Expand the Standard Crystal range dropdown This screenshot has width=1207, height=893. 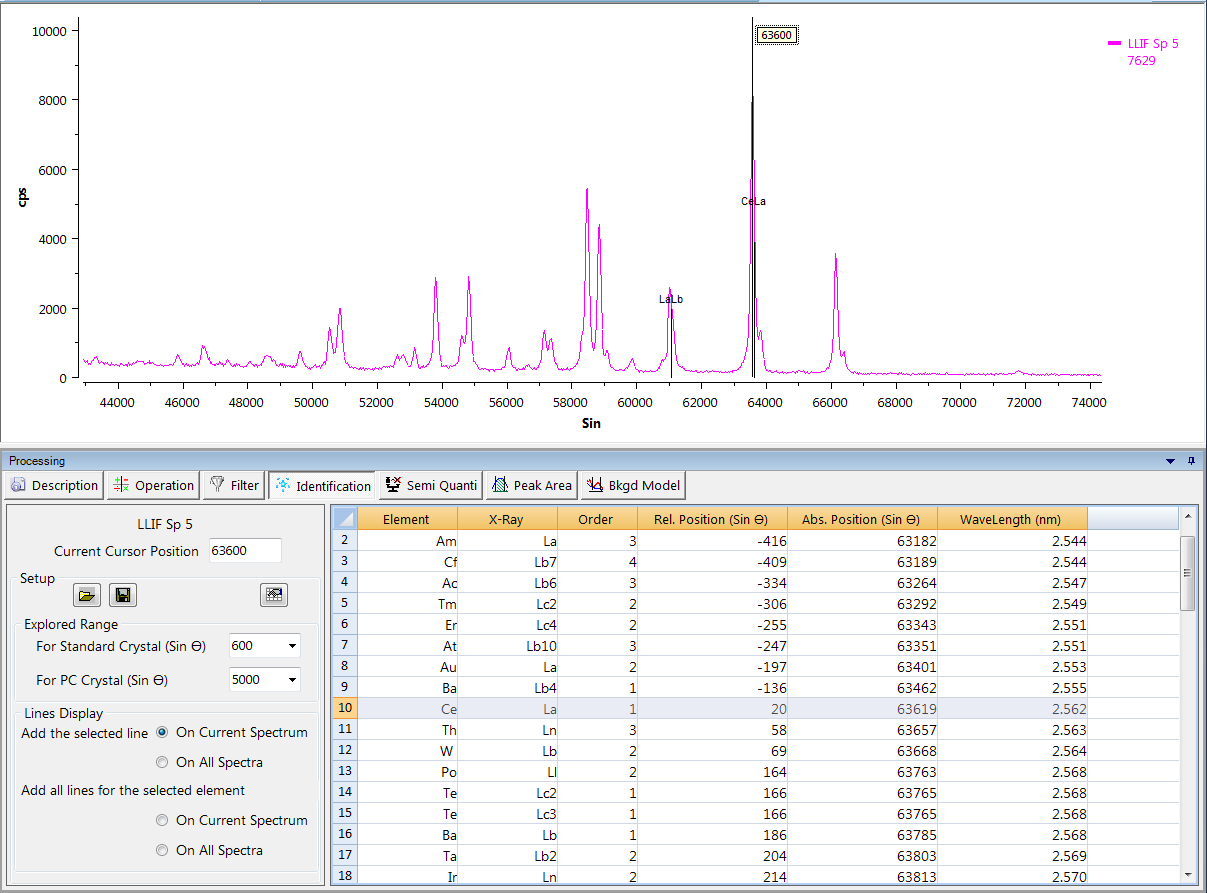tap(292, 646)
